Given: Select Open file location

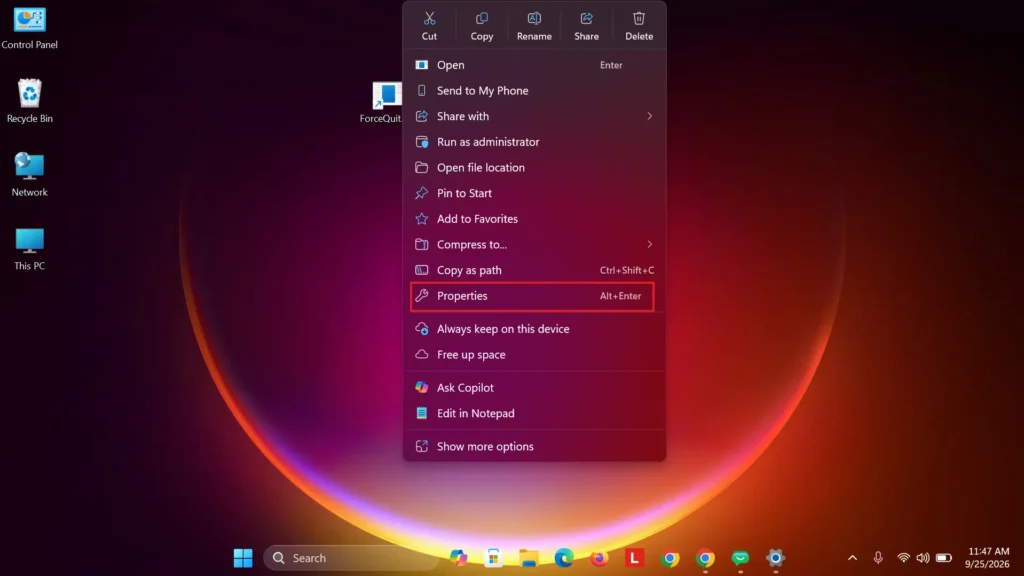Looking at the screenshot, I should pyautogui.click(x=533, y=168).
